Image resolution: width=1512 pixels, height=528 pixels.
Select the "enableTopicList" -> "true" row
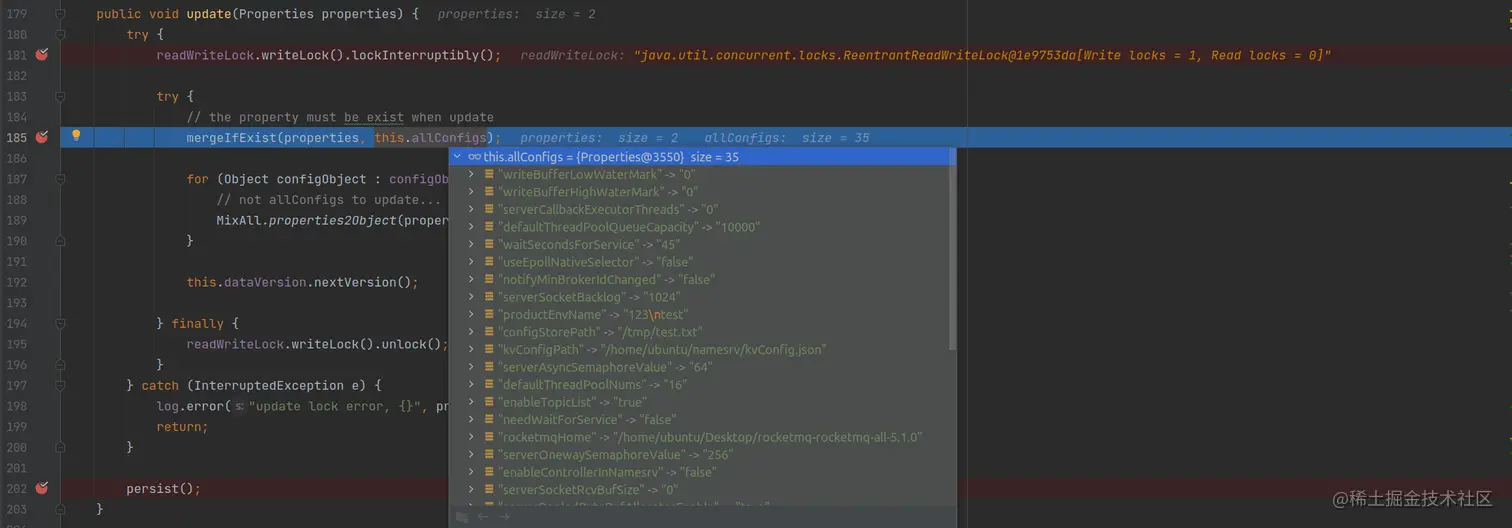click(x=575, y=402)
